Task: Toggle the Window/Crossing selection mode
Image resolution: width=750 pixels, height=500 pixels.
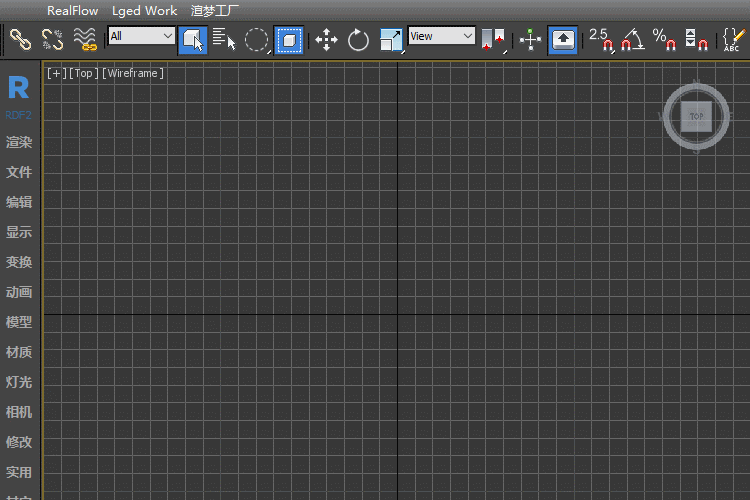Action: pos(289,40)
